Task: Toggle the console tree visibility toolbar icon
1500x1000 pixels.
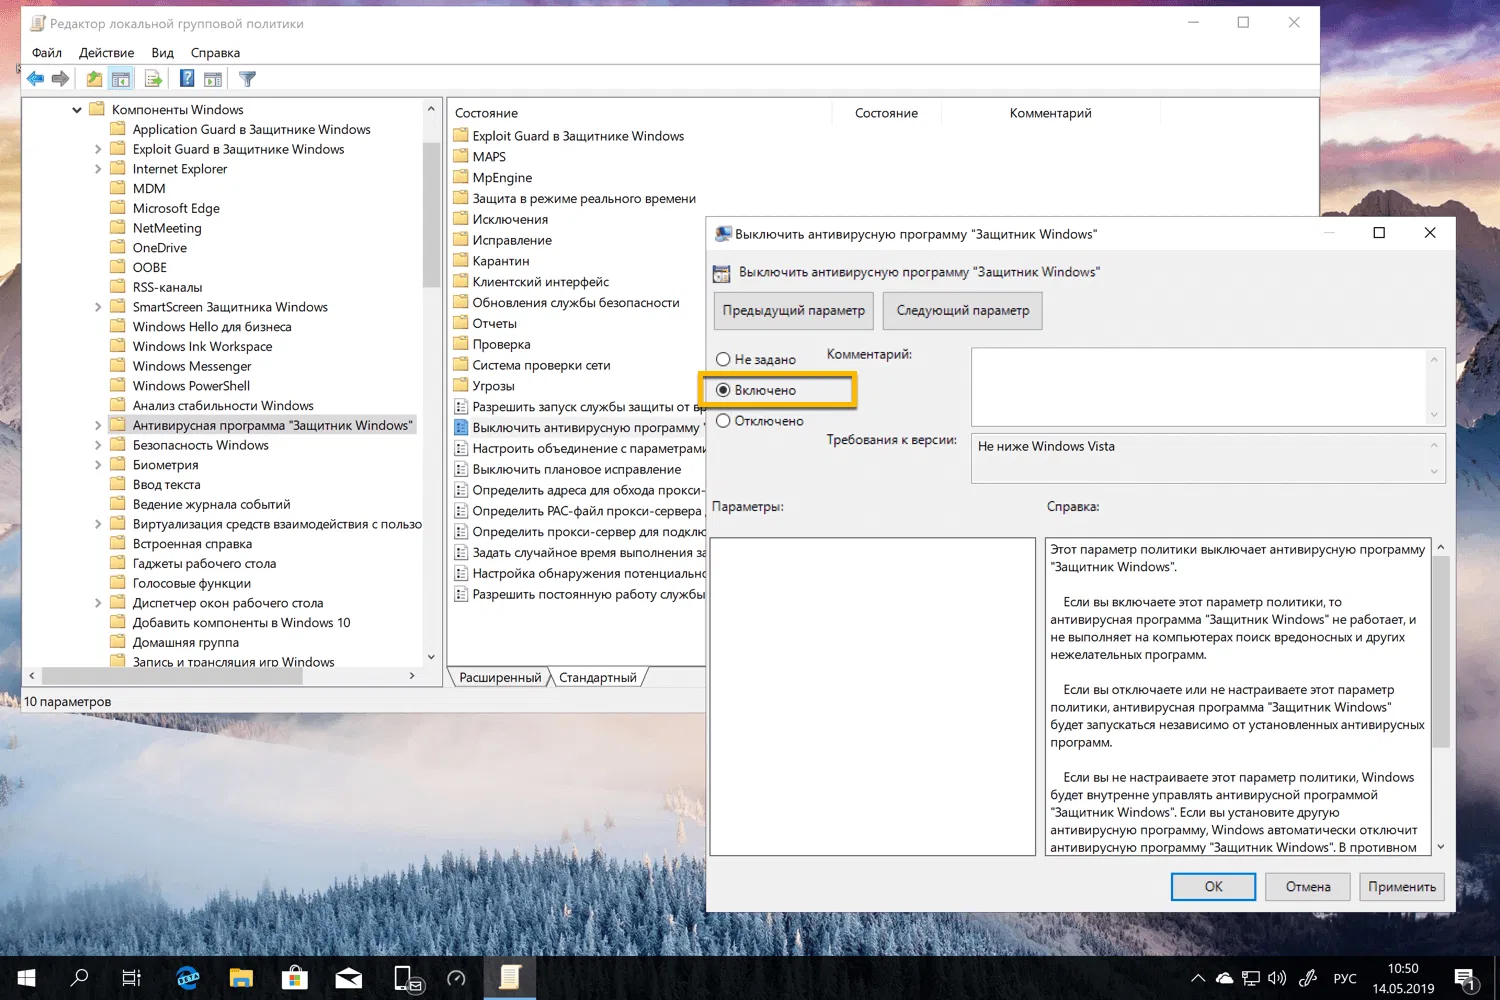Action: [121, 78]
